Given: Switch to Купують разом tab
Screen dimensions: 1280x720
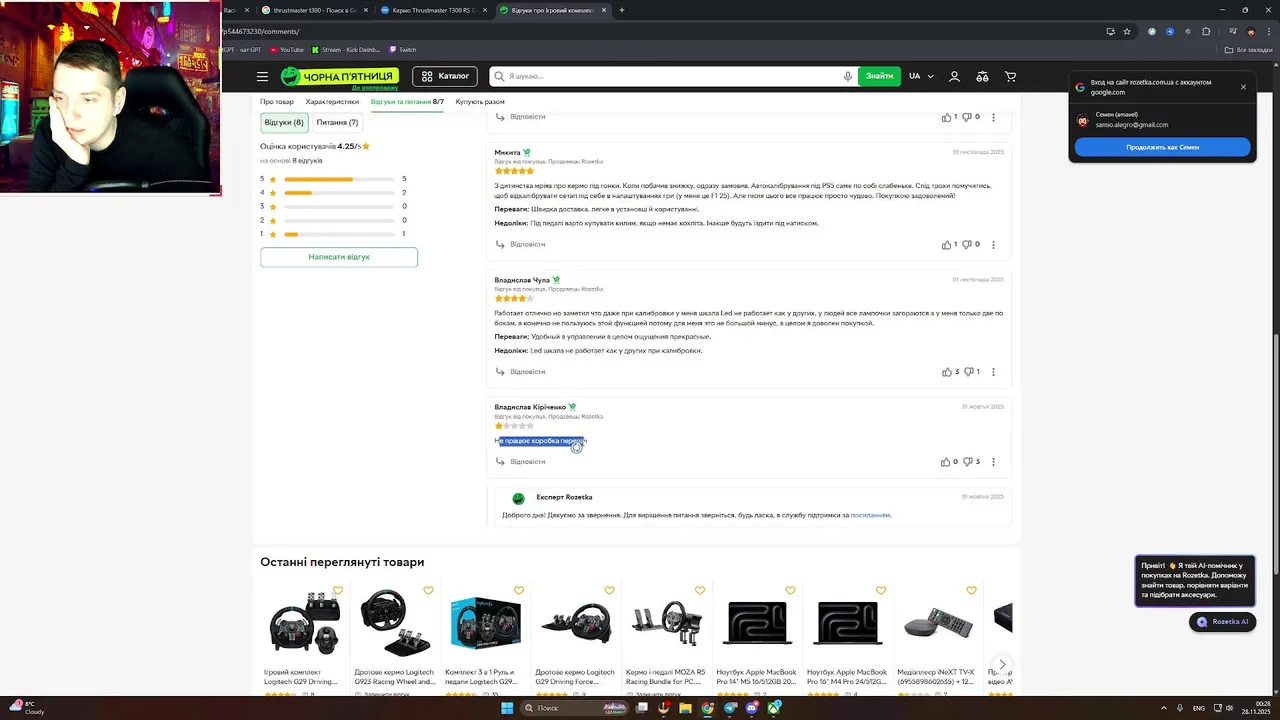Looking at the screenshot, I should point(480,102).
